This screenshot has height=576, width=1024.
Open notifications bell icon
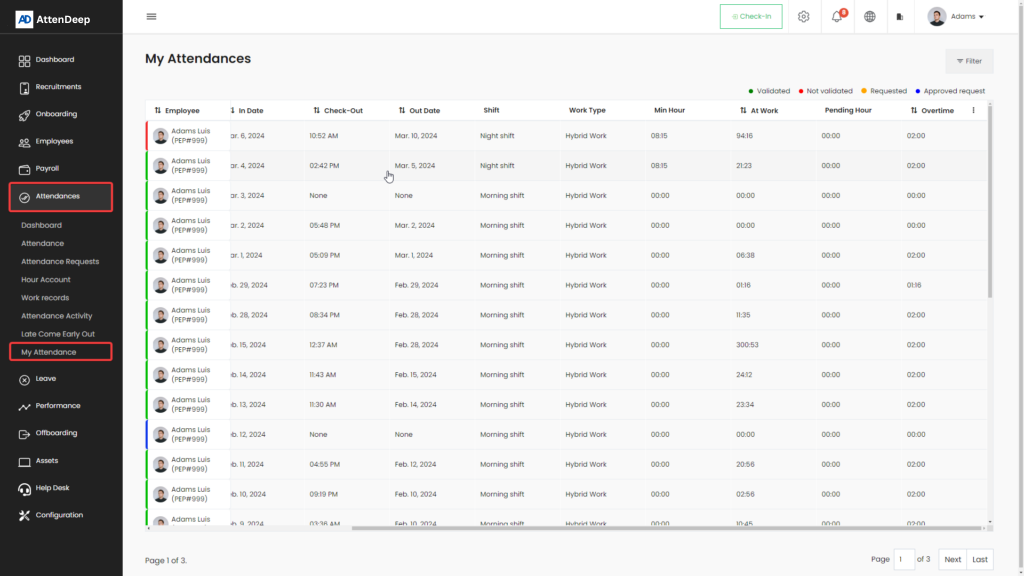click(837, 17)
